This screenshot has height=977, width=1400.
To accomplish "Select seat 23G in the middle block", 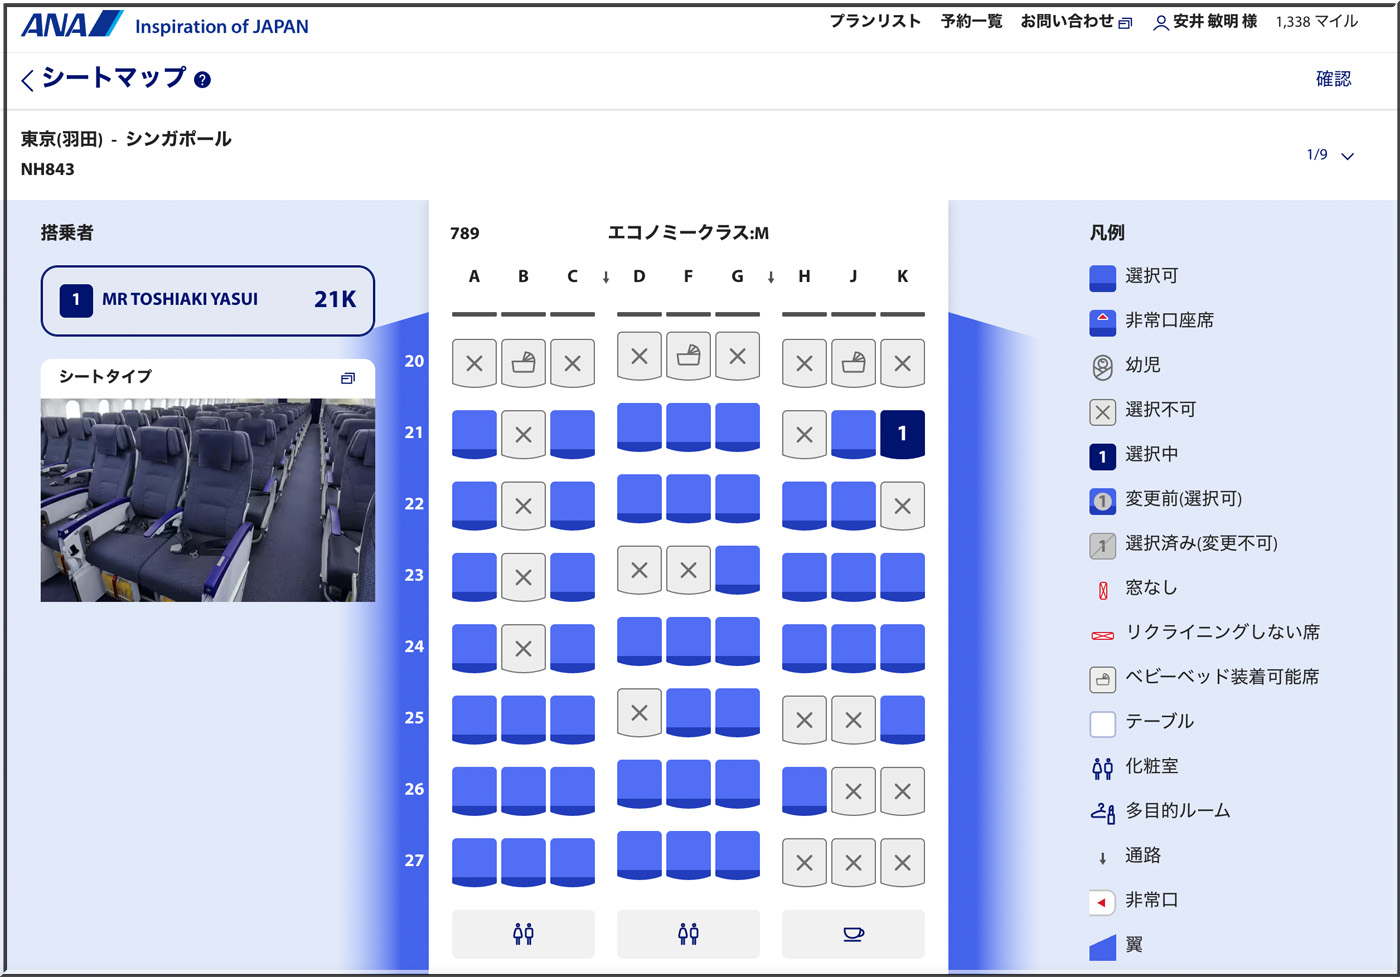I will 737,569.
